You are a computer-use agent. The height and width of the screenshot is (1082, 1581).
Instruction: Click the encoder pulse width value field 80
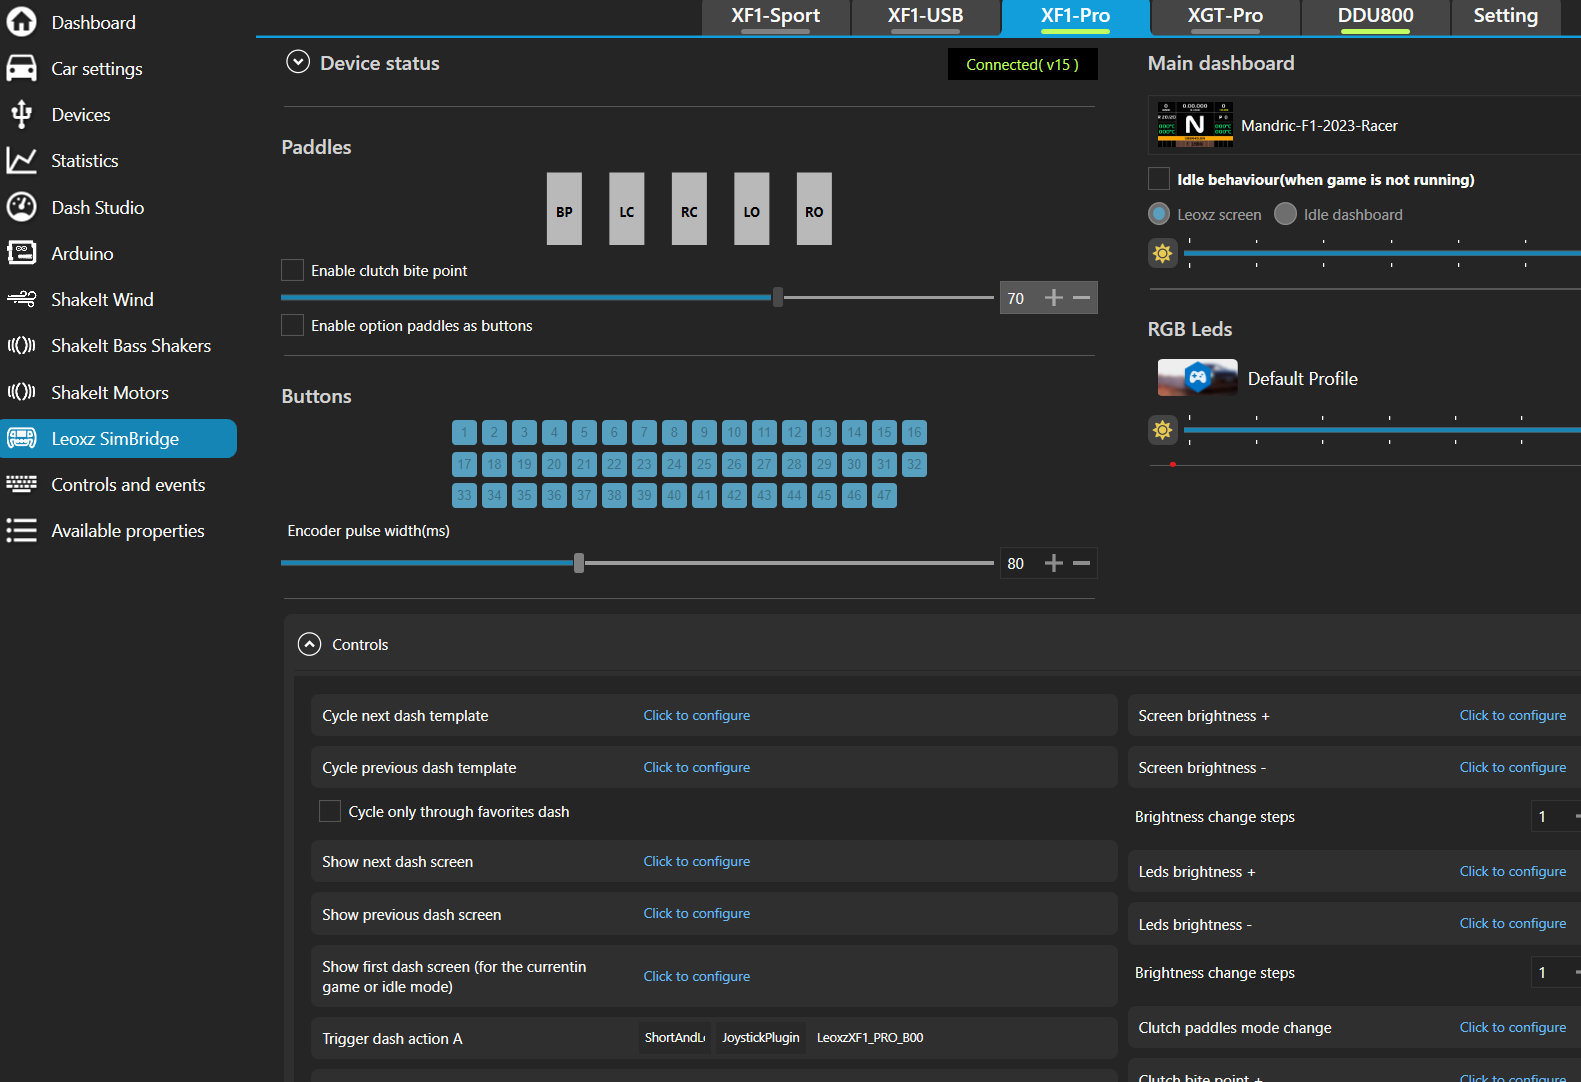click(1018, 564)
